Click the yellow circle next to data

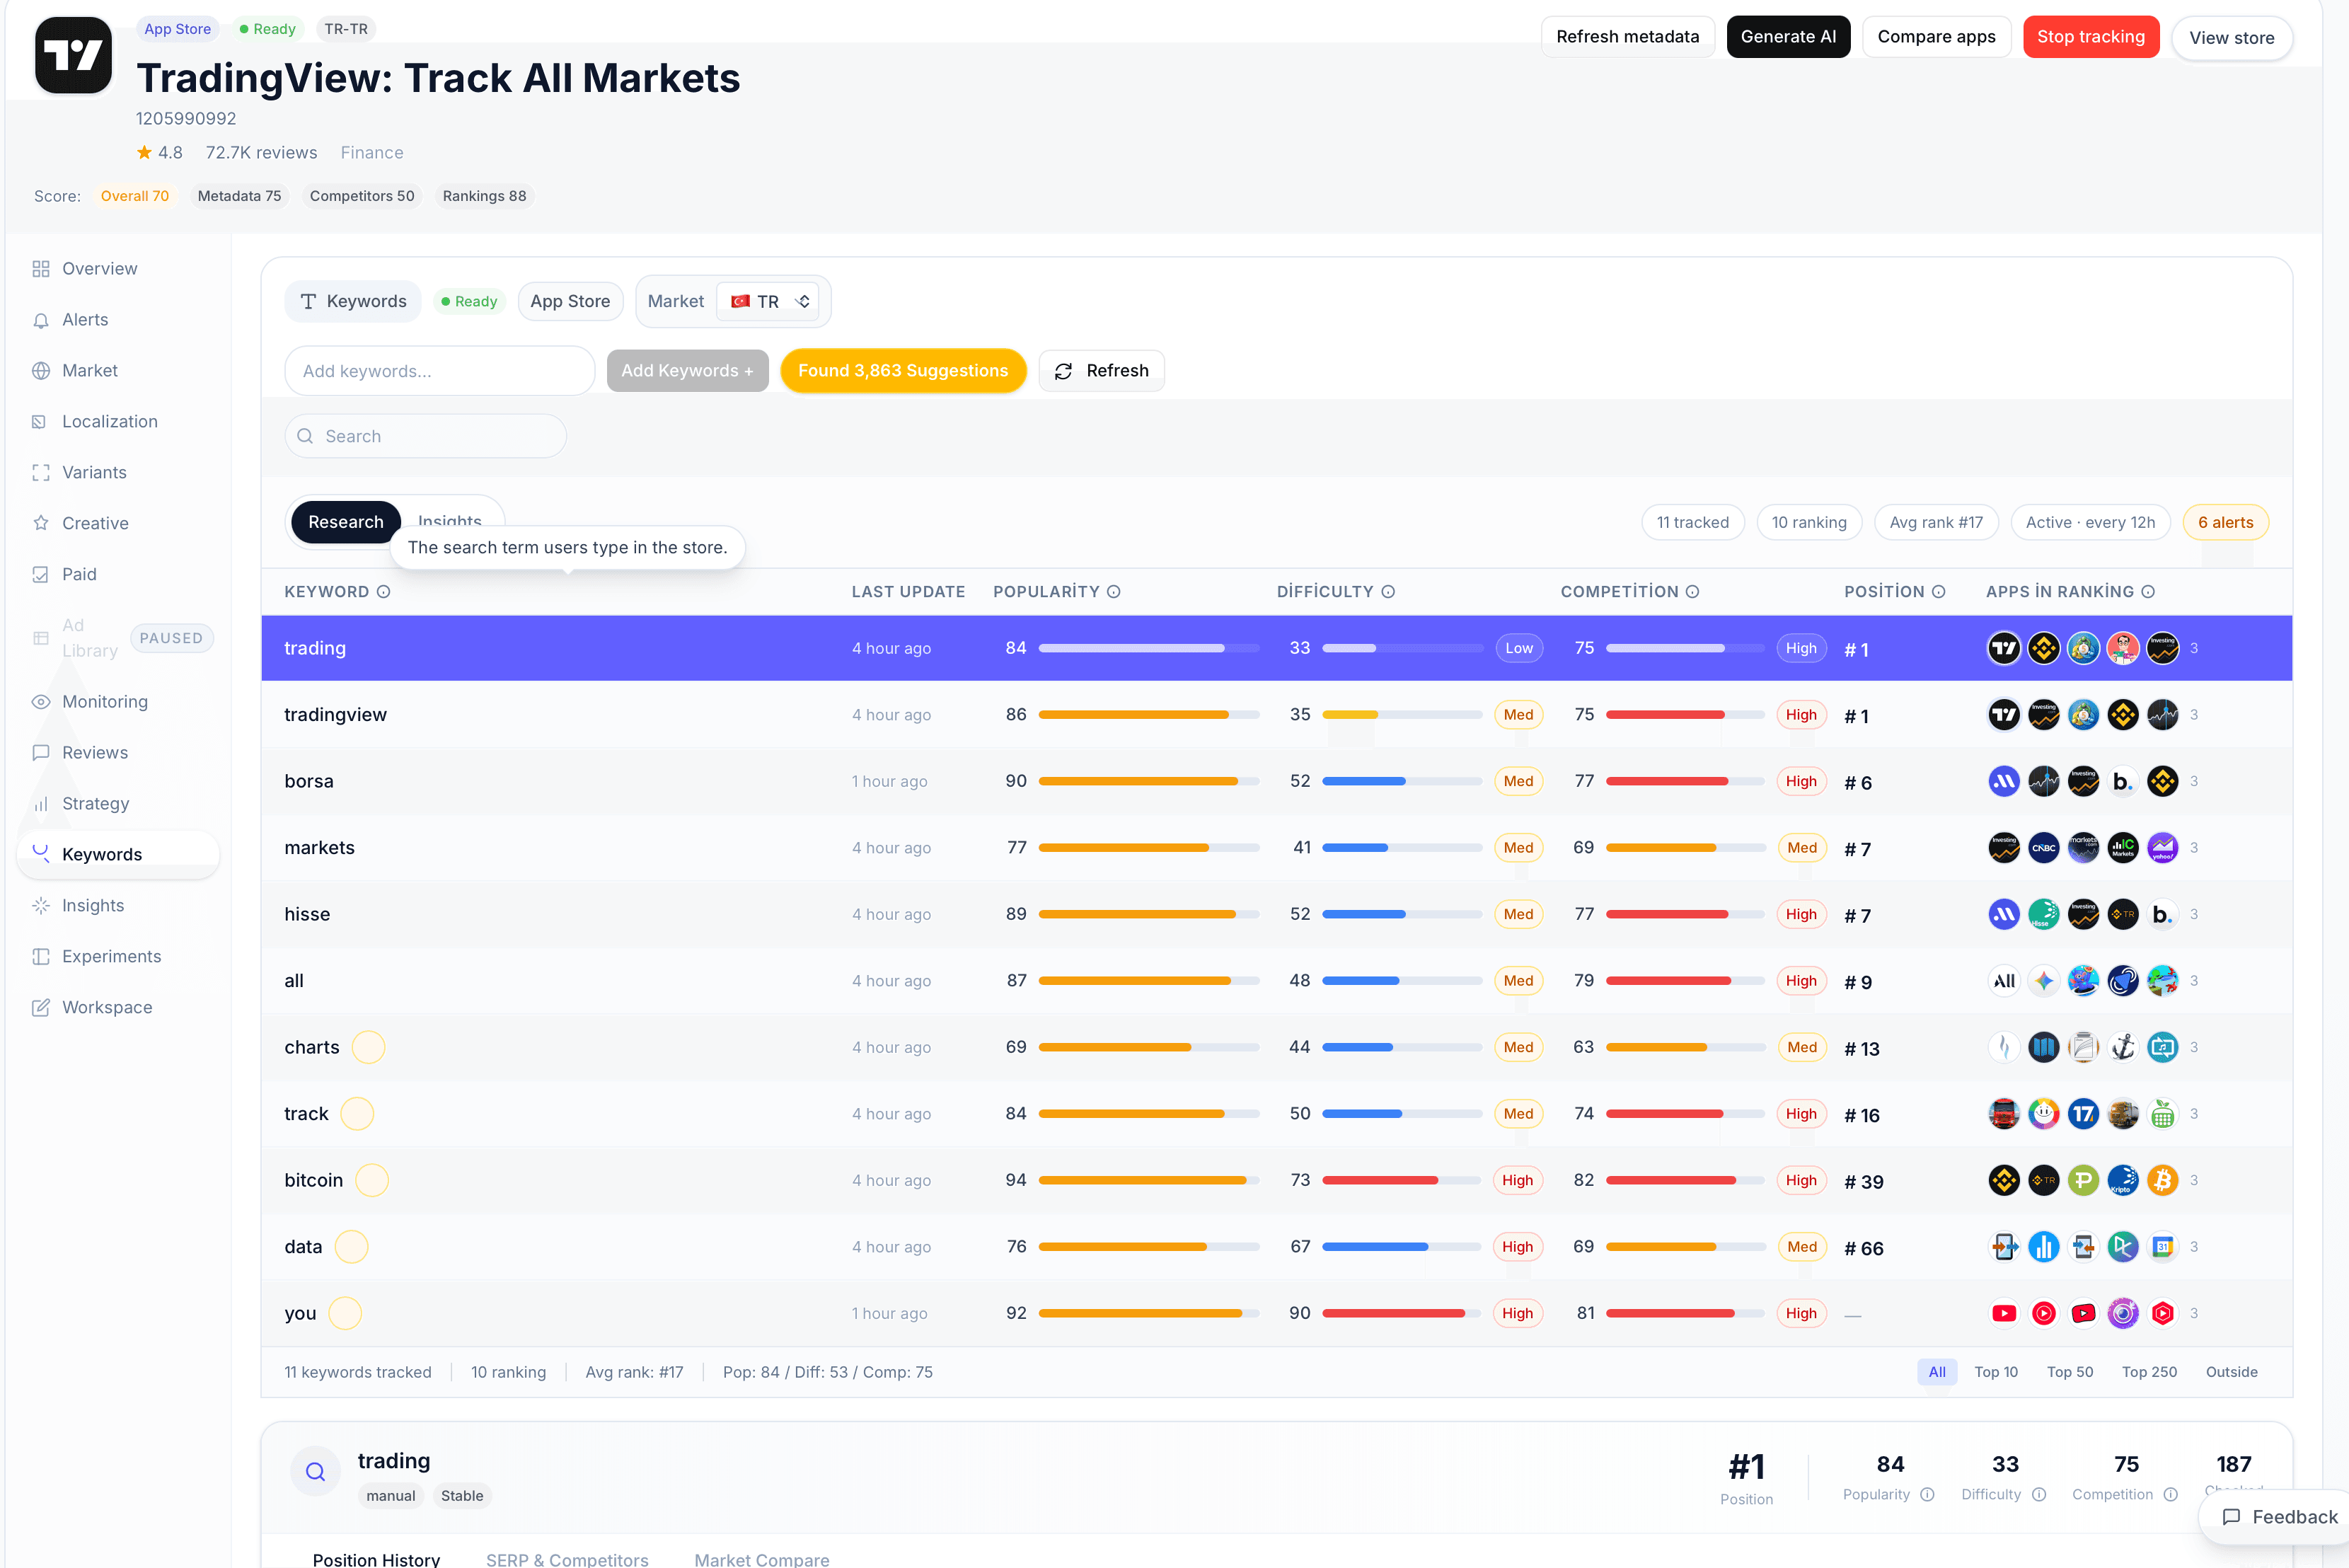(351, 1247)
